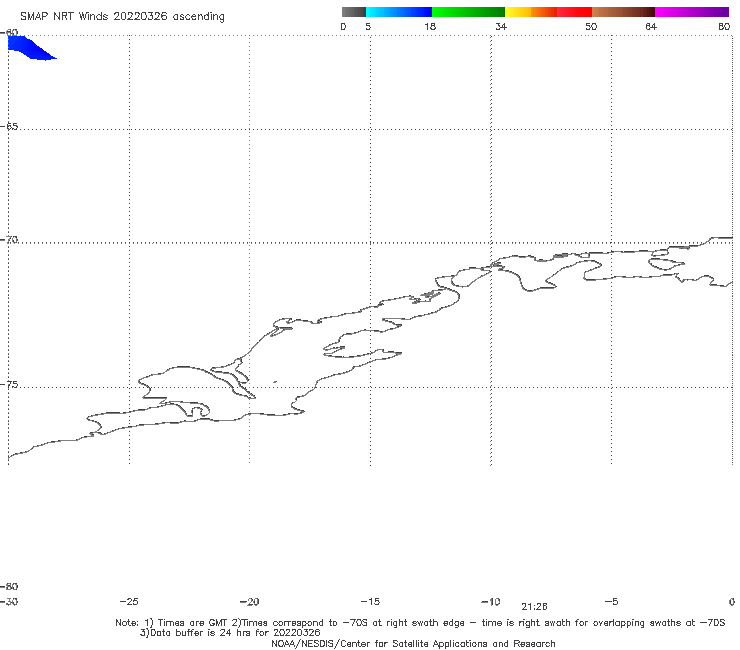Click the color bar label '50'
The image size is (740, 650).
591,26
